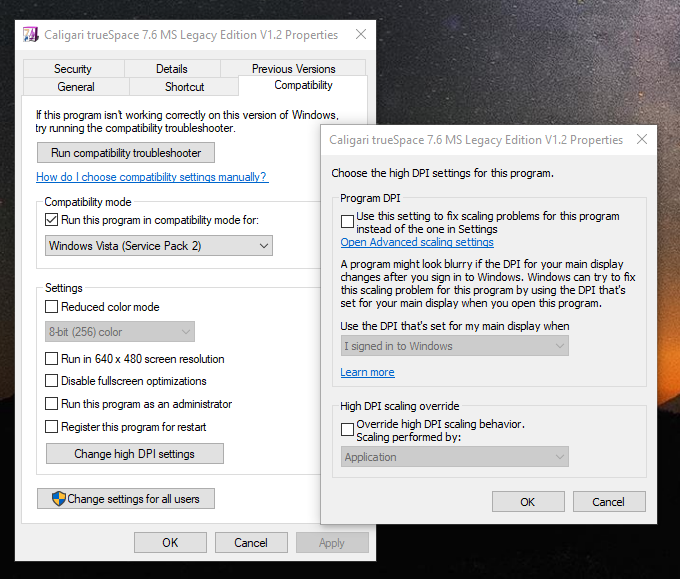This screenshot has width=680, height=579.
Task: Enable Run in 640 x 480 screen resolution
Action: [x=52, y=359]
